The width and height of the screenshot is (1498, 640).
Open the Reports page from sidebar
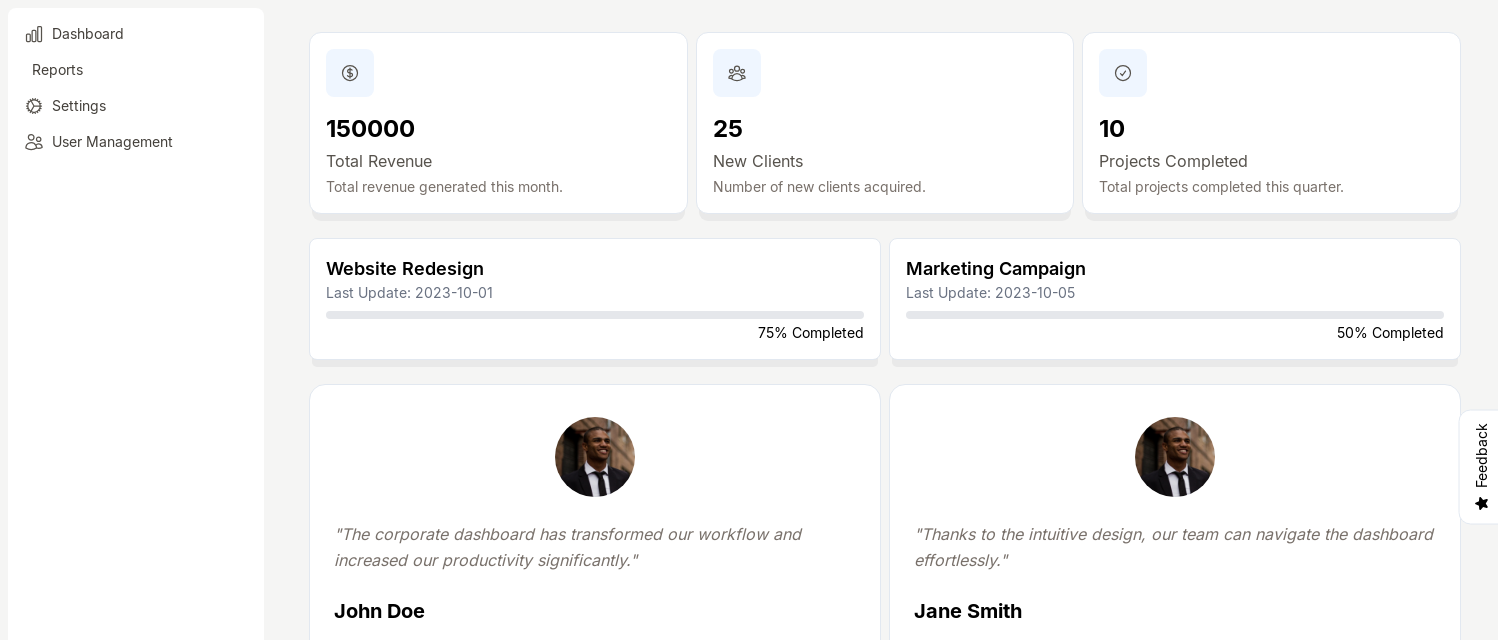click(x=57, y=70)
